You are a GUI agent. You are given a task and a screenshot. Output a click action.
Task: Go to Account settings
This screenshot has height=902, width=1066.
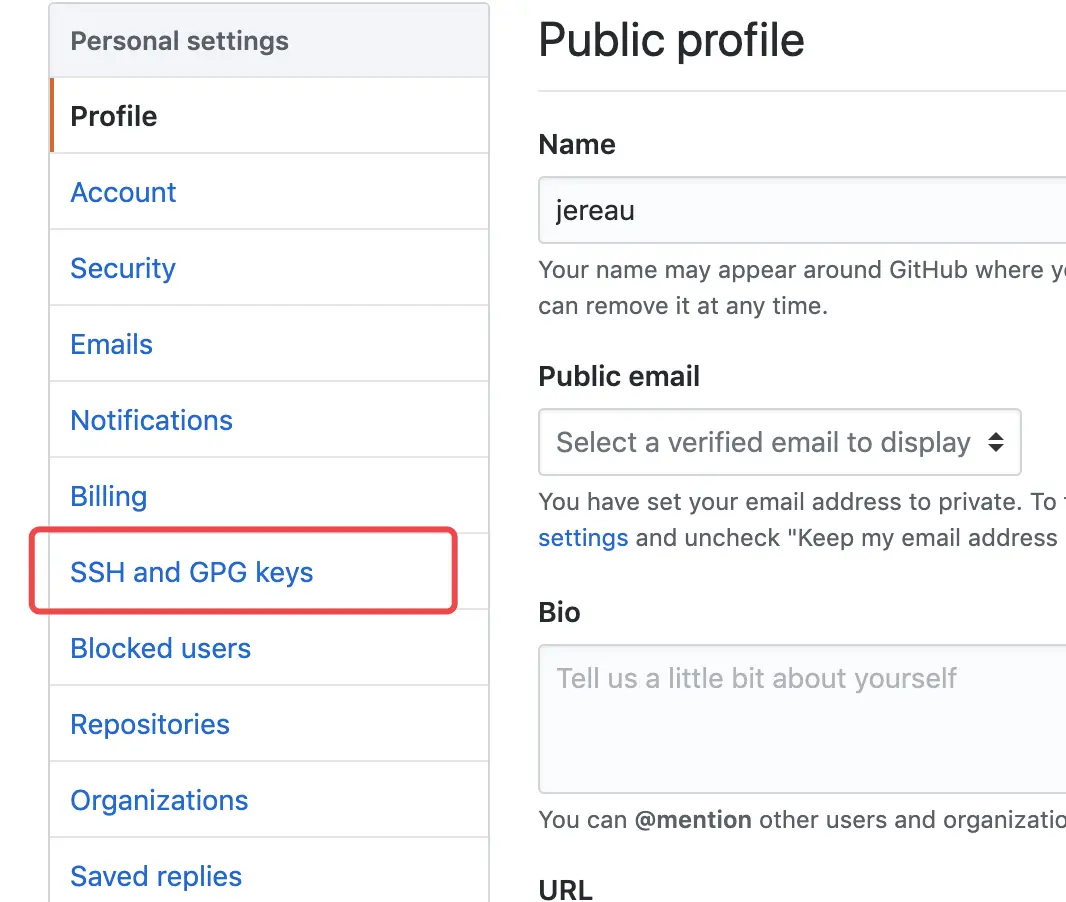point(123,192)
